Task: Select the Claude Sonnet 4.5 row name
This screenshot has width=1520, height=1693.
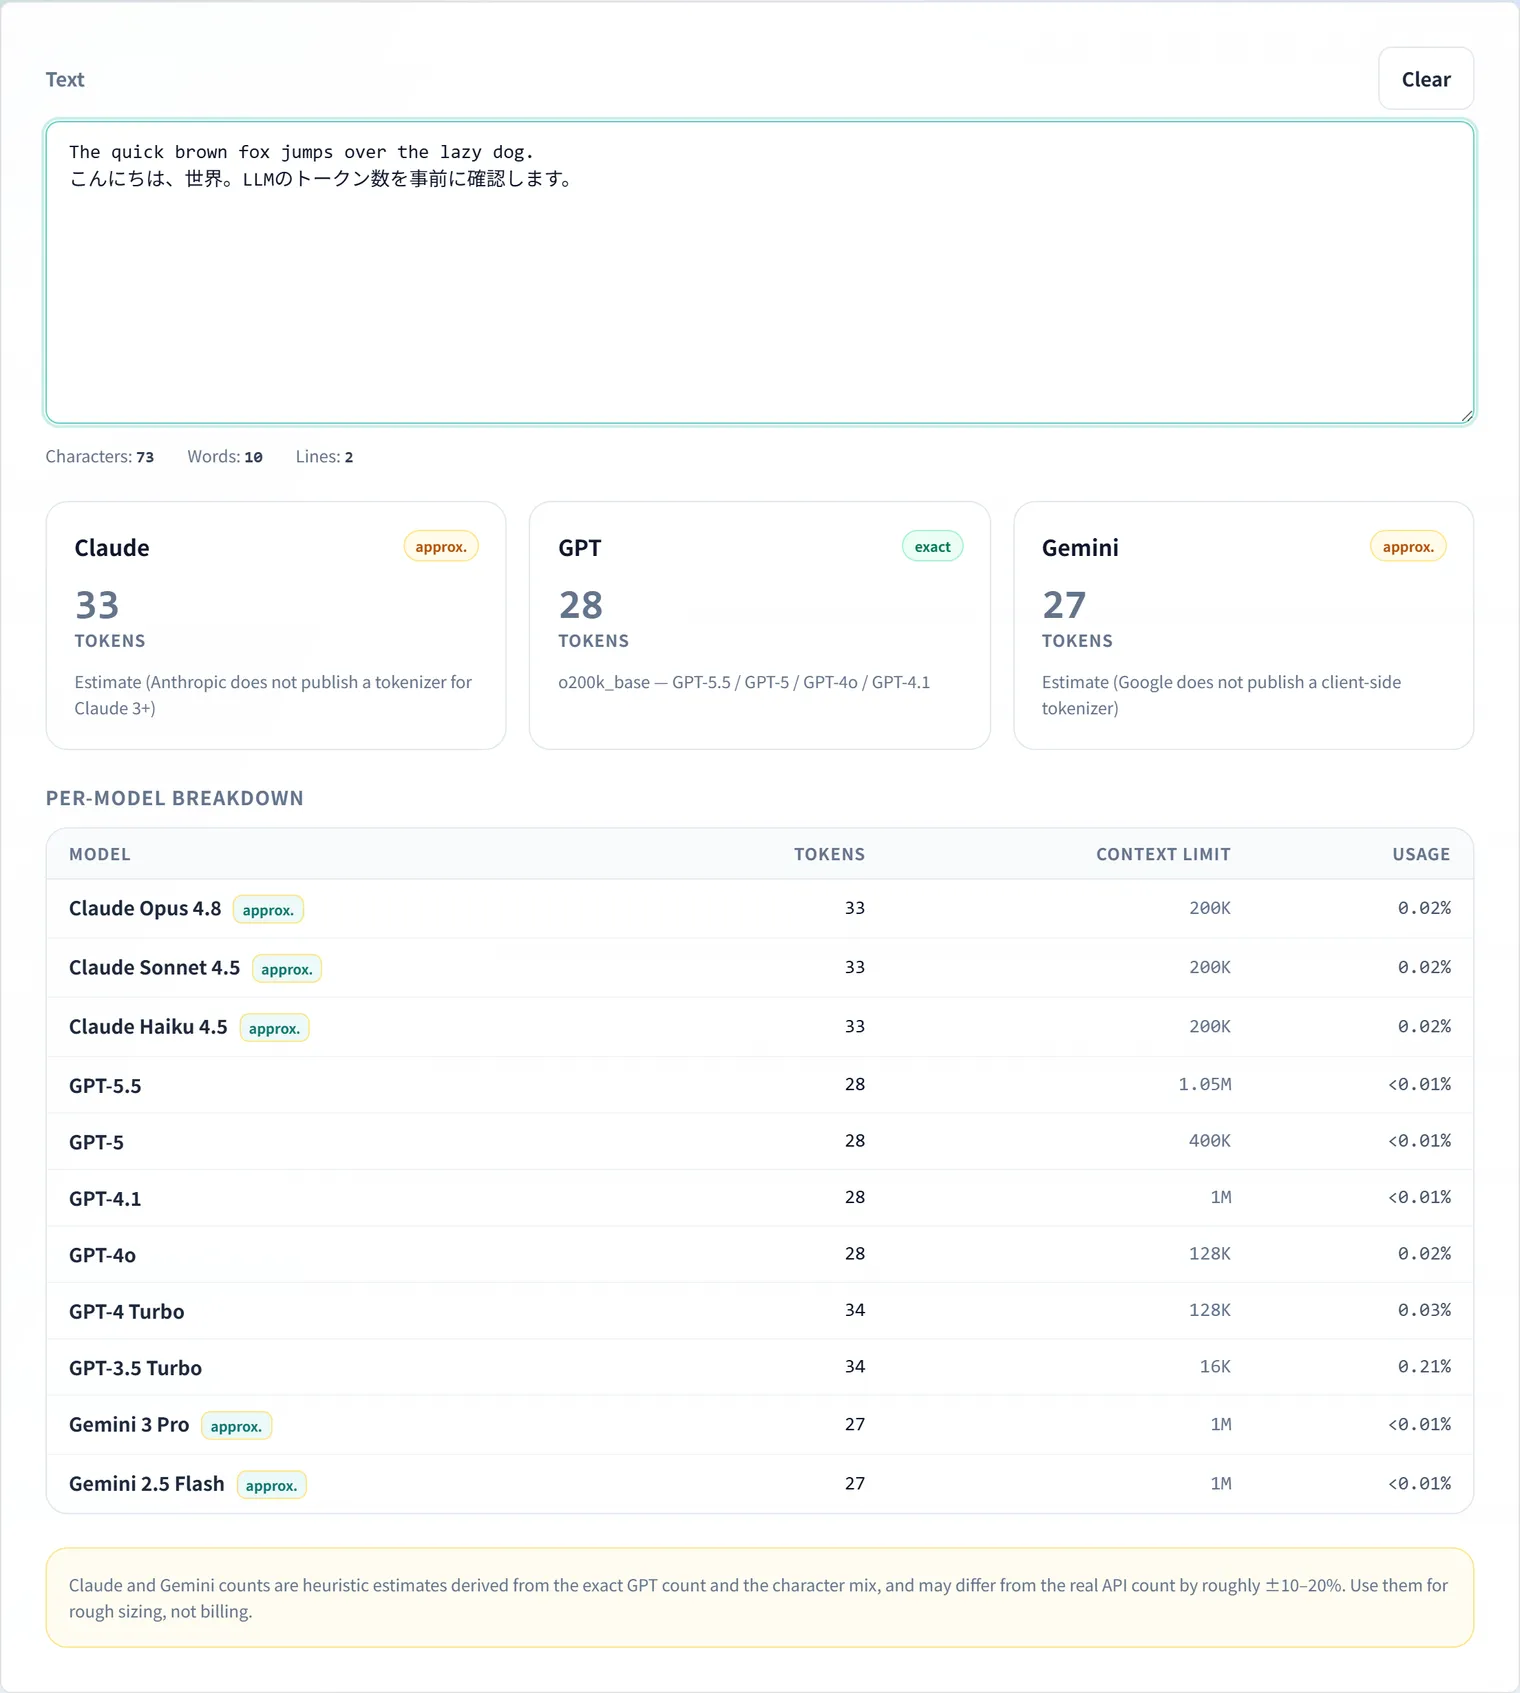Action: (154, 967)
